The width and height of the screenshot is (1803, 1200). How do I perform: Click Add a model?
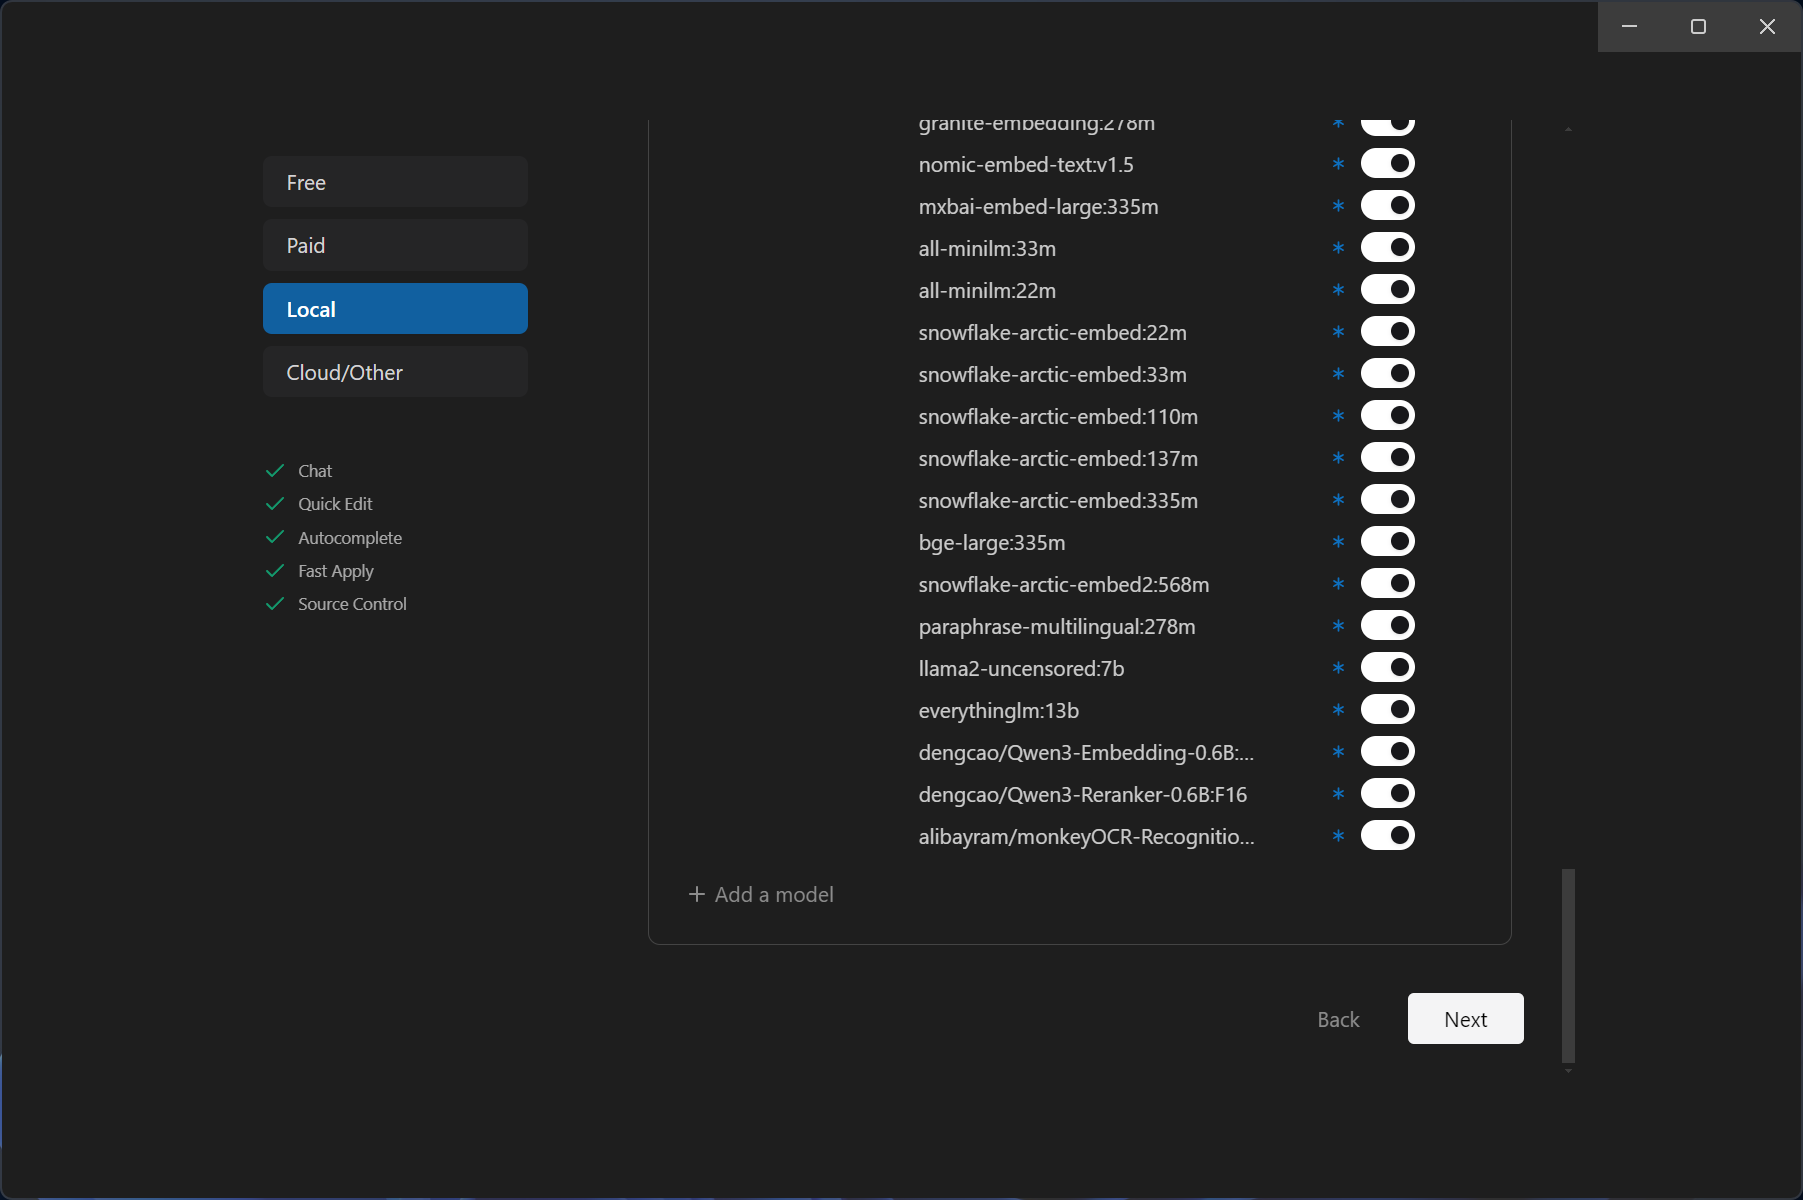coord(761,894)
